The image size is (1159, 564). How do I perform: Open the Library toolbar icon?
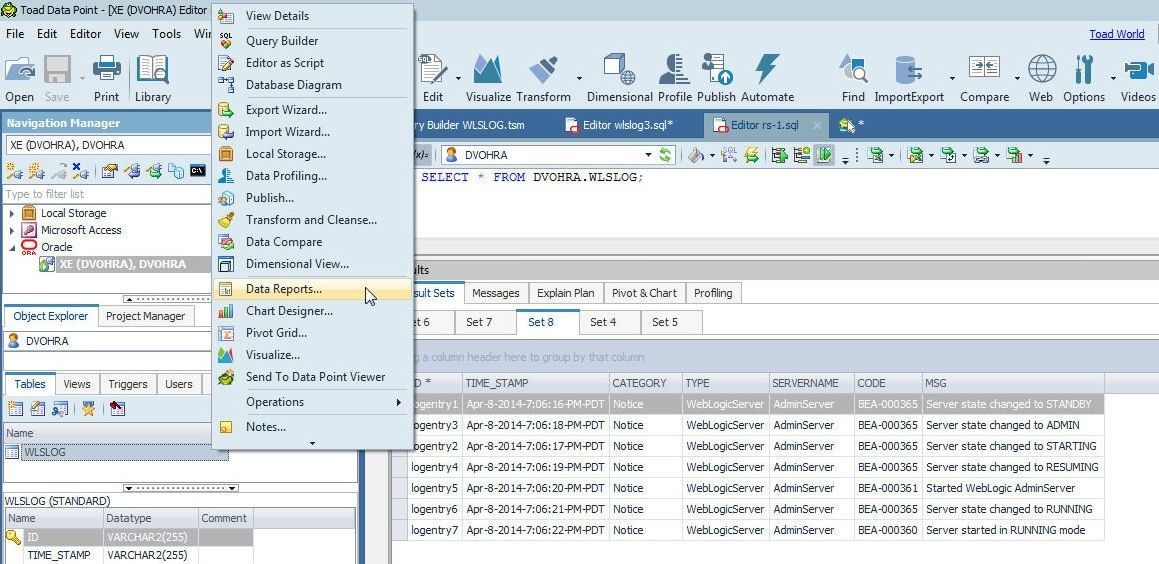point(152,70)
